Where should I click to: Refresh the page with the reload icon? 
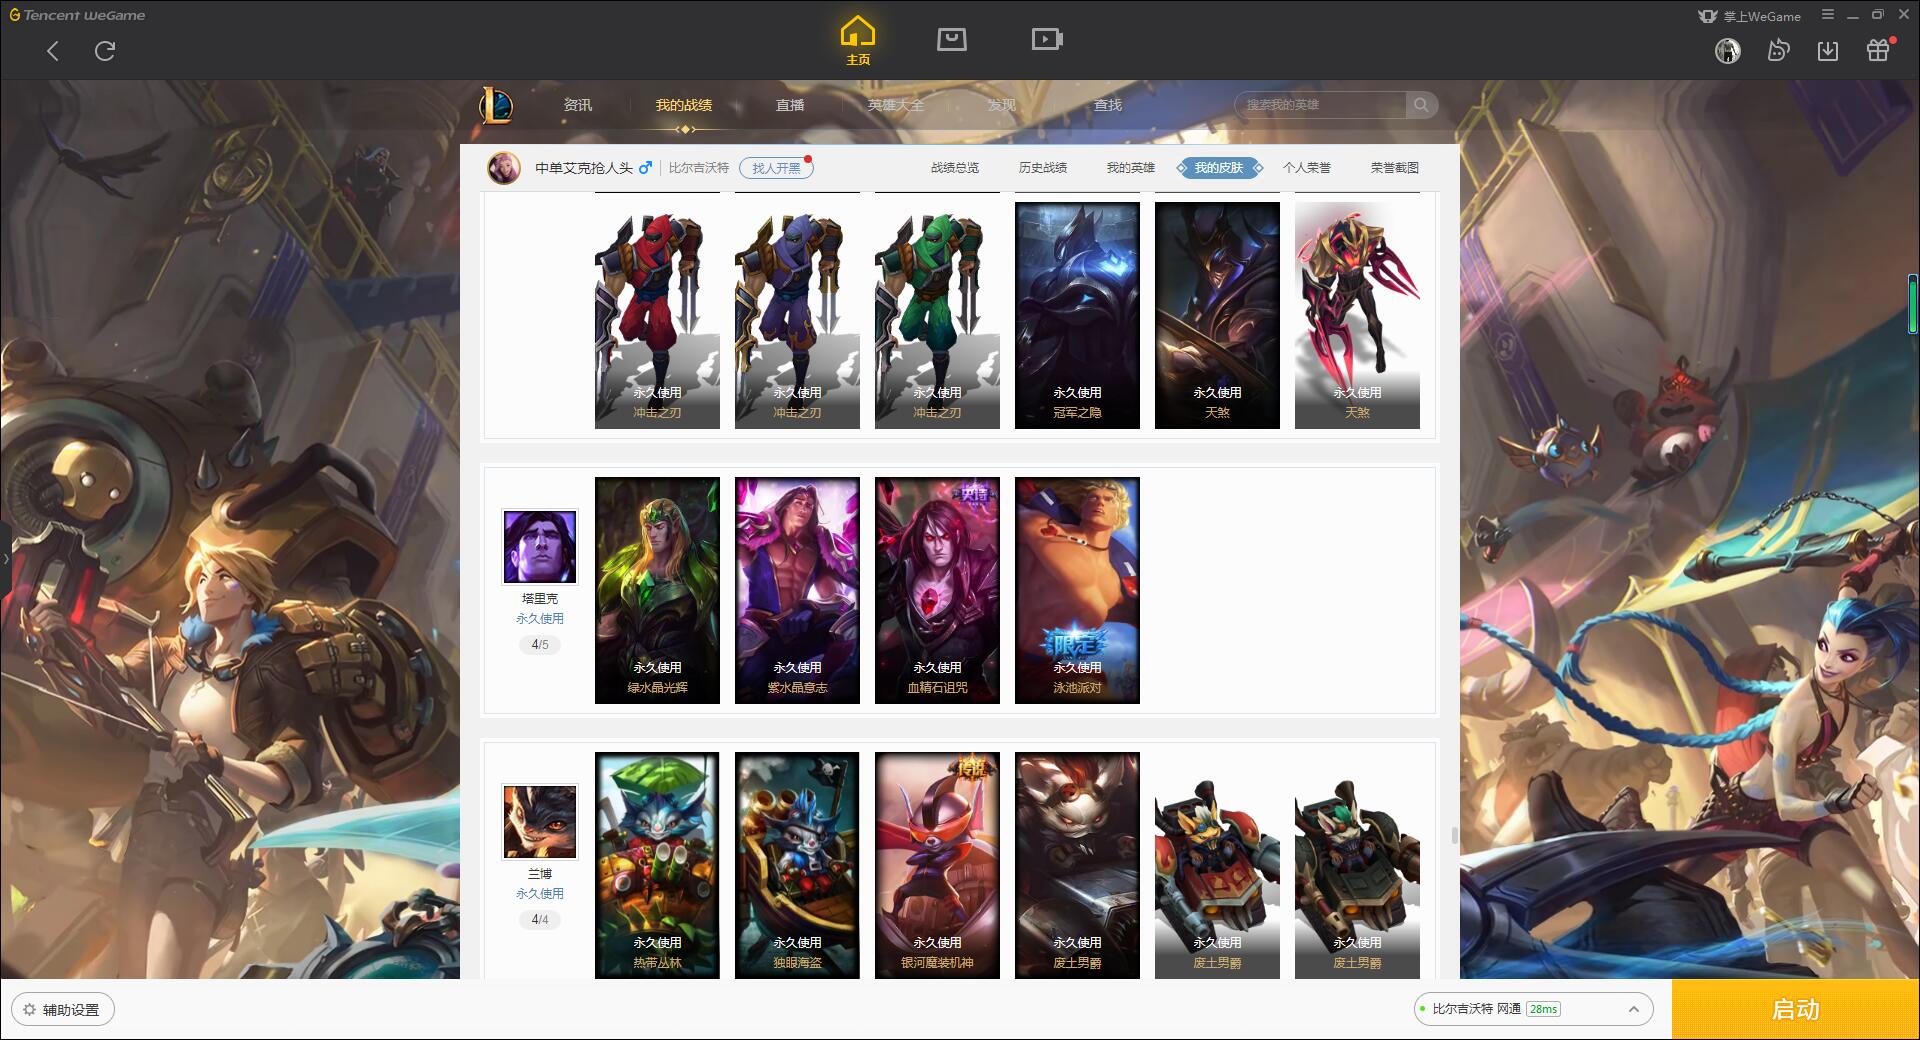105,51
